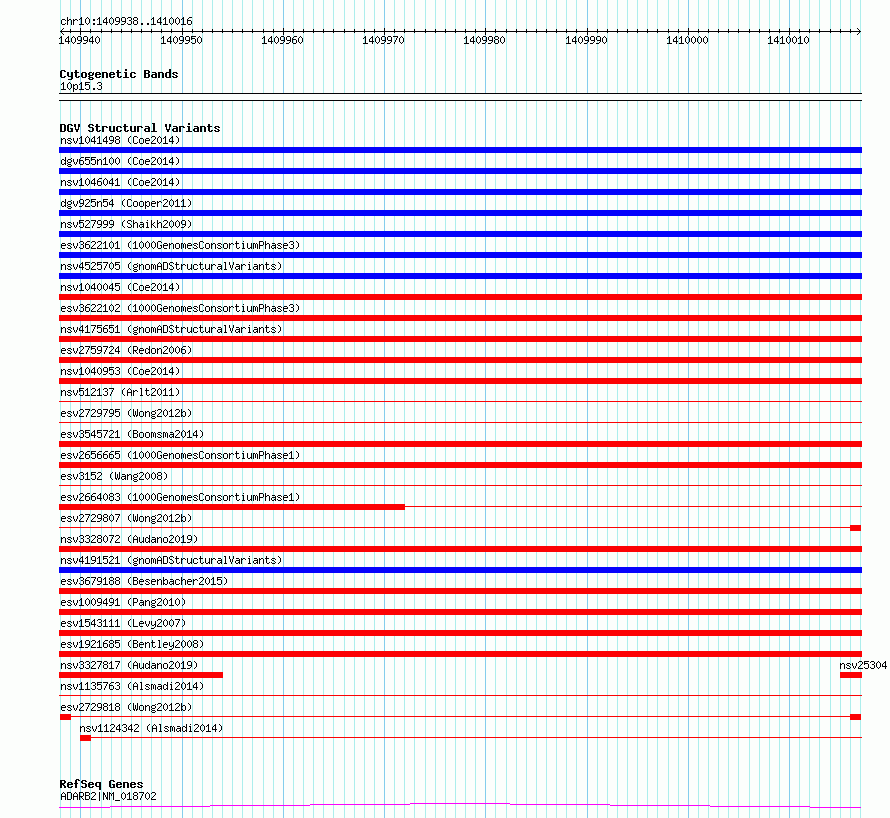Image resolution: width=890 pixels, height=818 pixels.
Task: Open variant nsv1135763 (Alsmadi2014)
Action: [132, 686]
